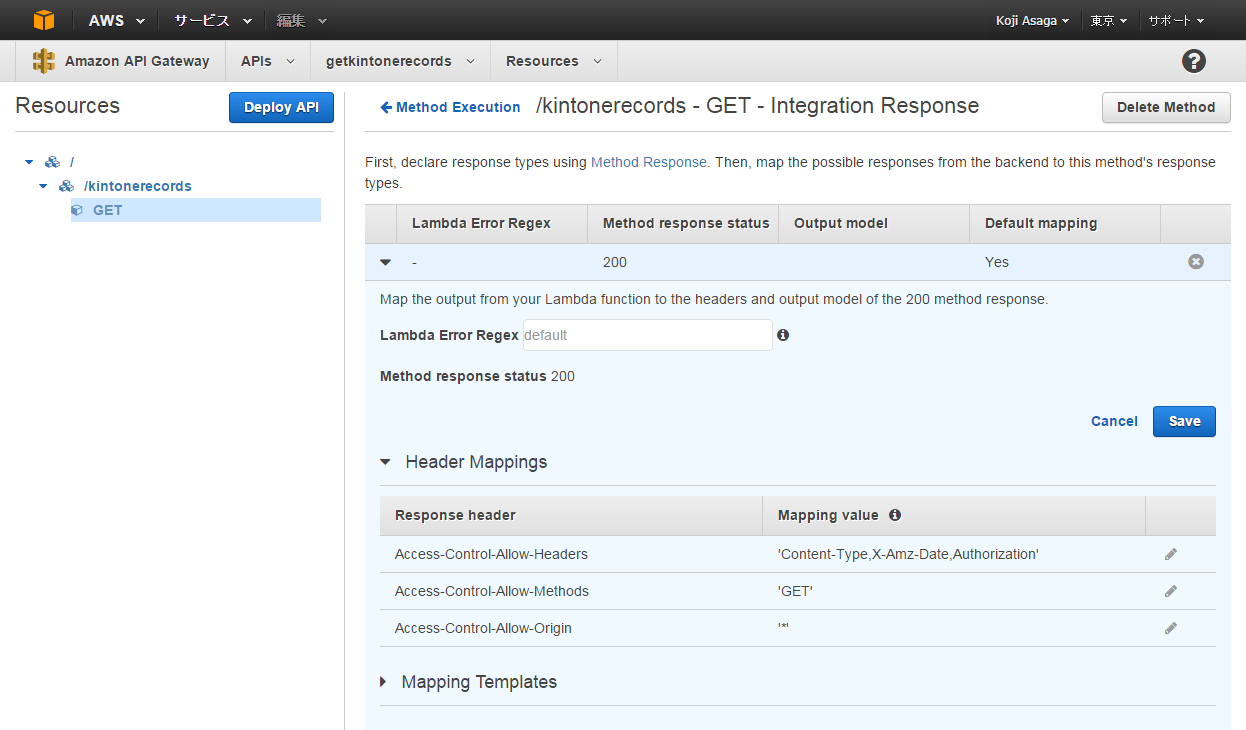The height and width of the screenshot is (730, 1246).
Task: Click the Mapping value info icon
Action: tap(895, 515)
